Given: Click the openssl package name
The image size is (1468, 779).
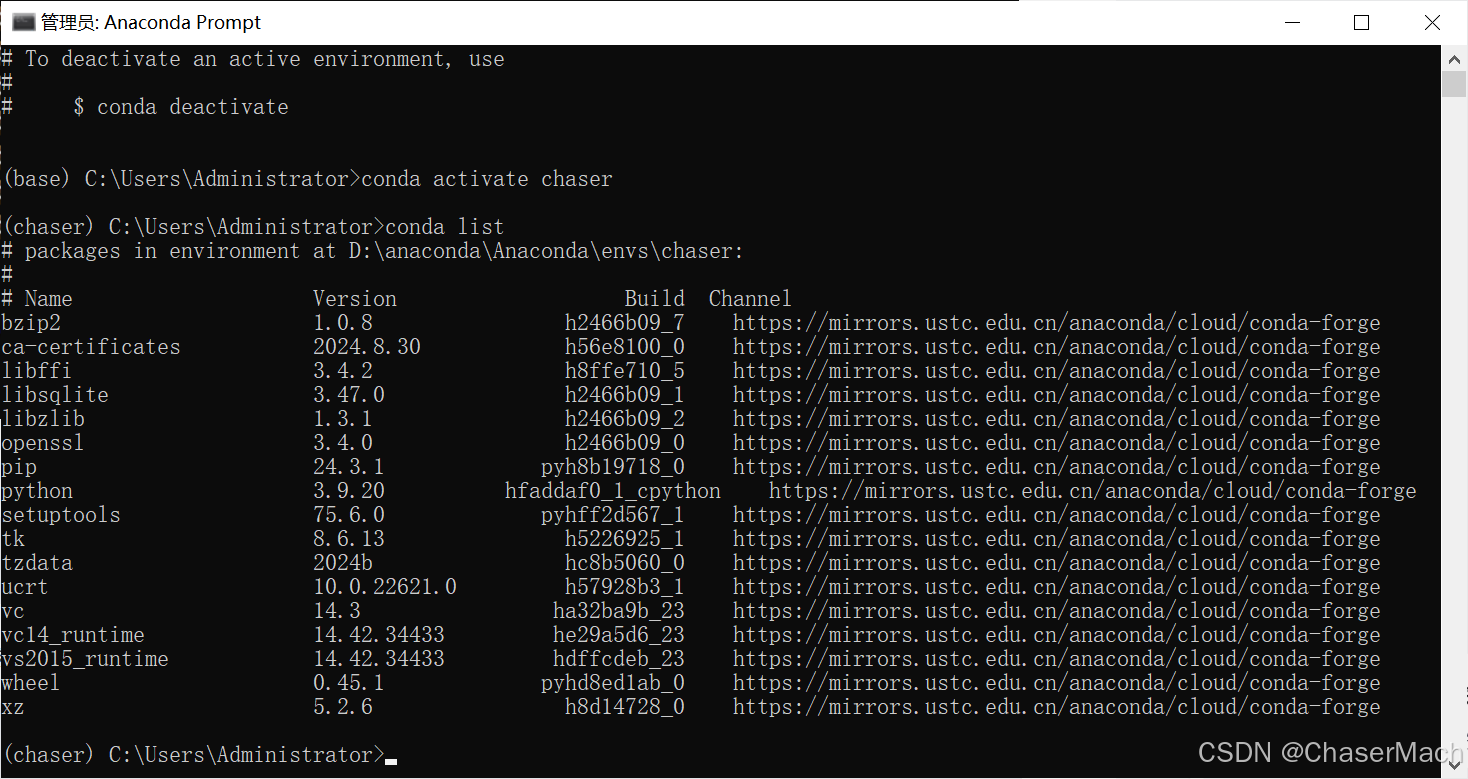Looking at the screenshot, I should pyautogui.click(x=43, y=443).
